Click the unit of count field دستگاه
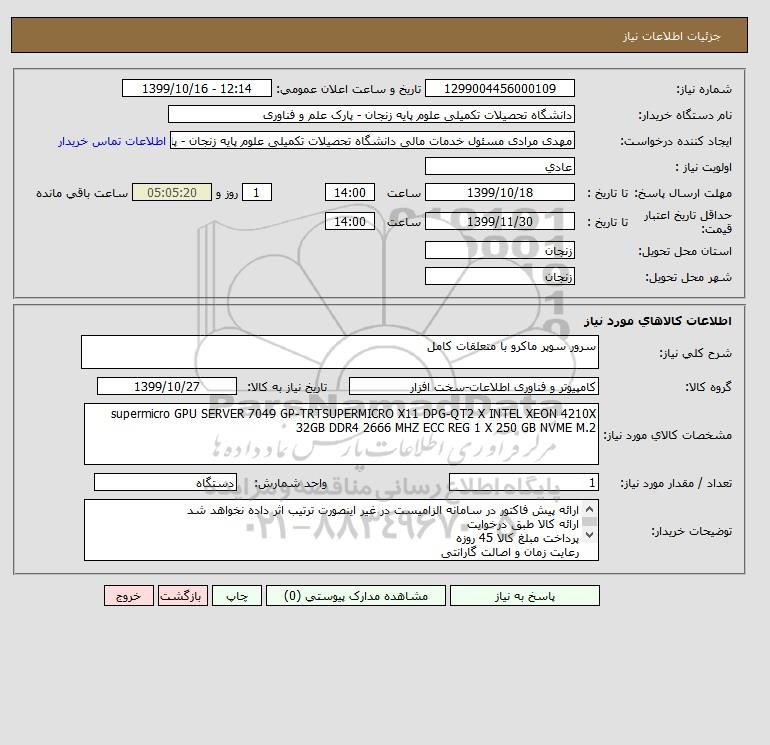This screenshot has height=745, width=770. click(165, 482)
